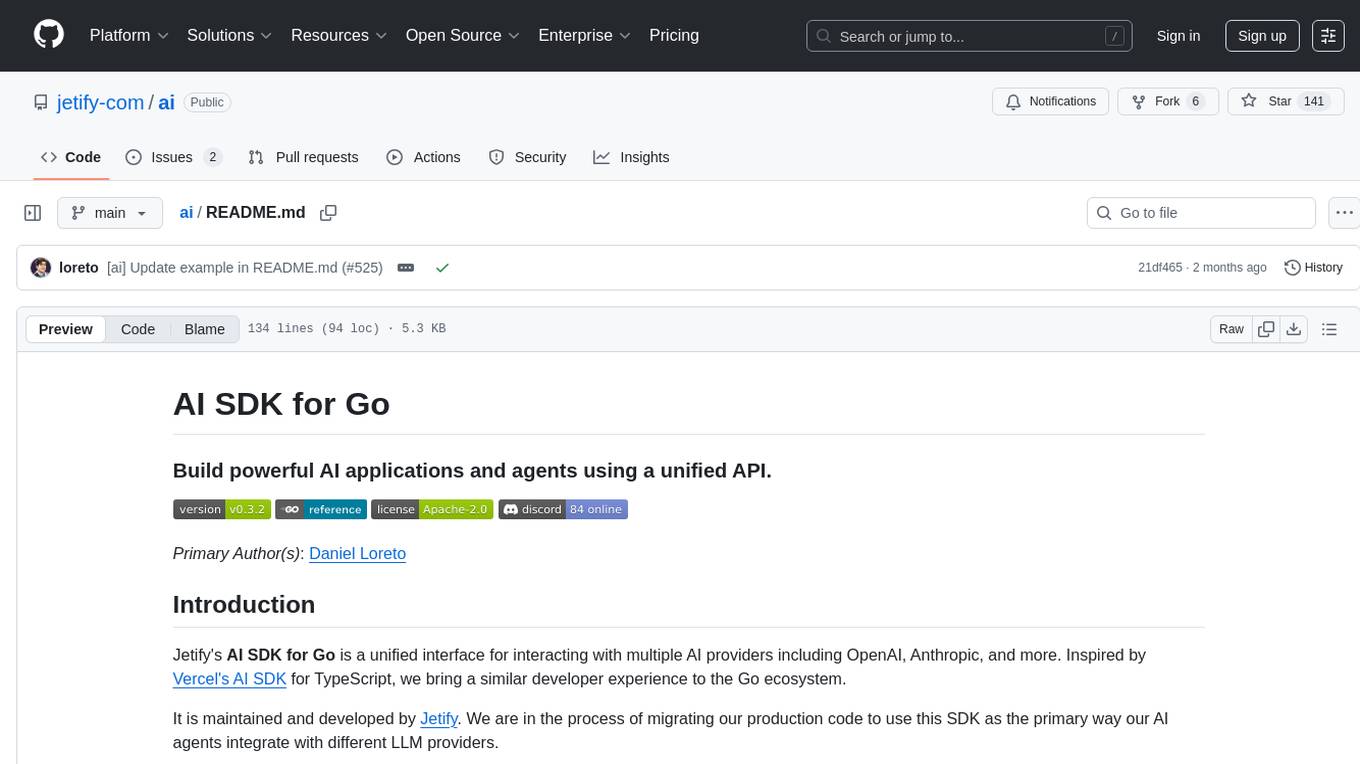This screenshot has width=1360, height=764.
Task: Open the Pricing page
Action: click(674, 35)
